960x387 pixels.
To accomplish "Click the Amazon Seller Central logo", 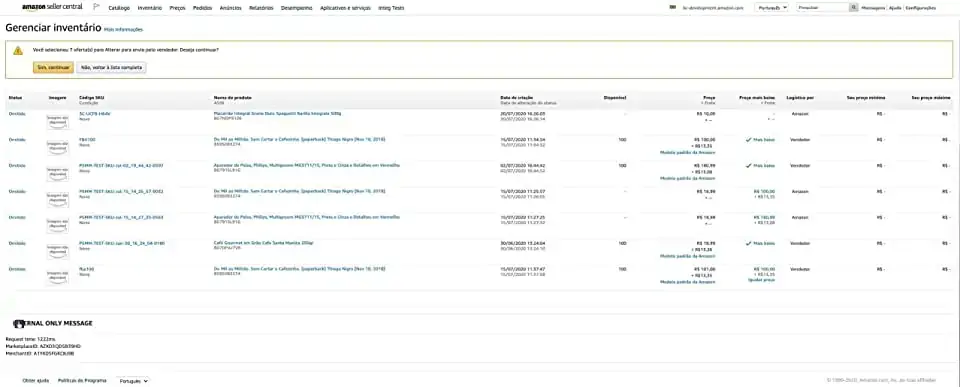I will [x=51, y=7].
